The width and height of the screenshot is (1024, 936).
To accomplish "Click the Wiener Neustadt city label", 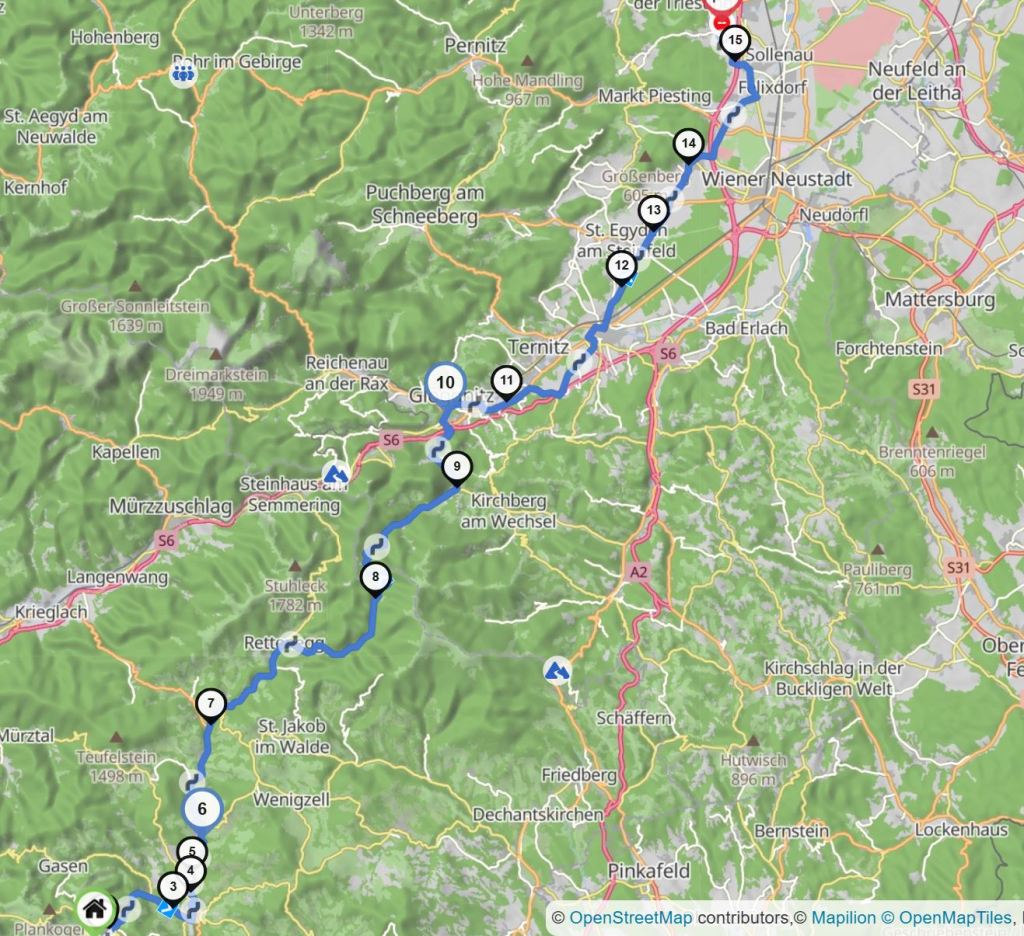I will [x=776, y=179].
